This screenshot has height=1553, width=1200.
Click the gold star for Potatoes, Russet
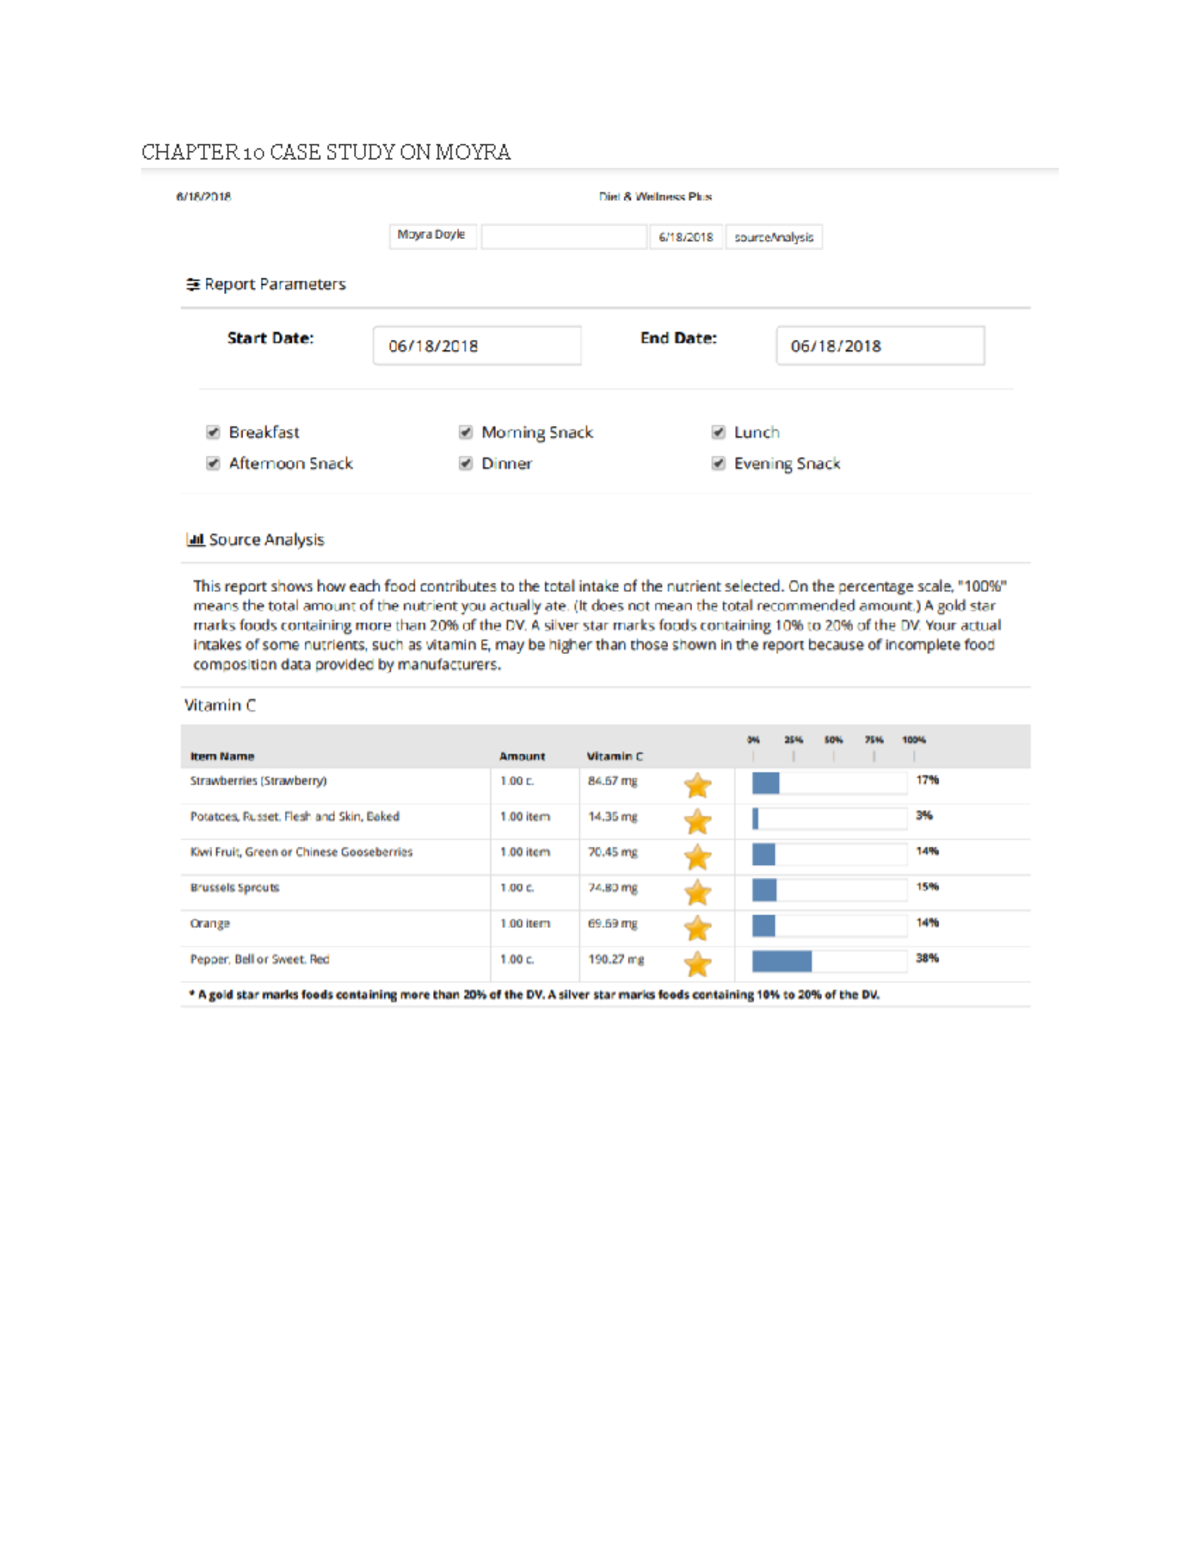(x=698, y=822)
